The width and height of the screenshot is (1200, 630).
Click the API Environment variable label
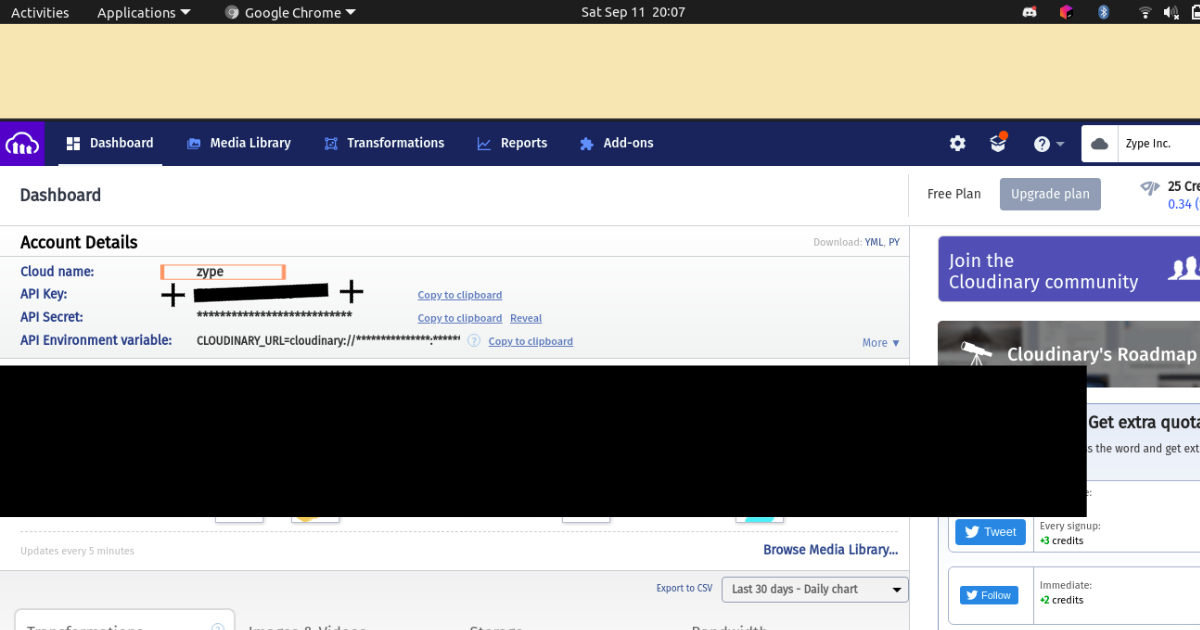click(96, 341)
